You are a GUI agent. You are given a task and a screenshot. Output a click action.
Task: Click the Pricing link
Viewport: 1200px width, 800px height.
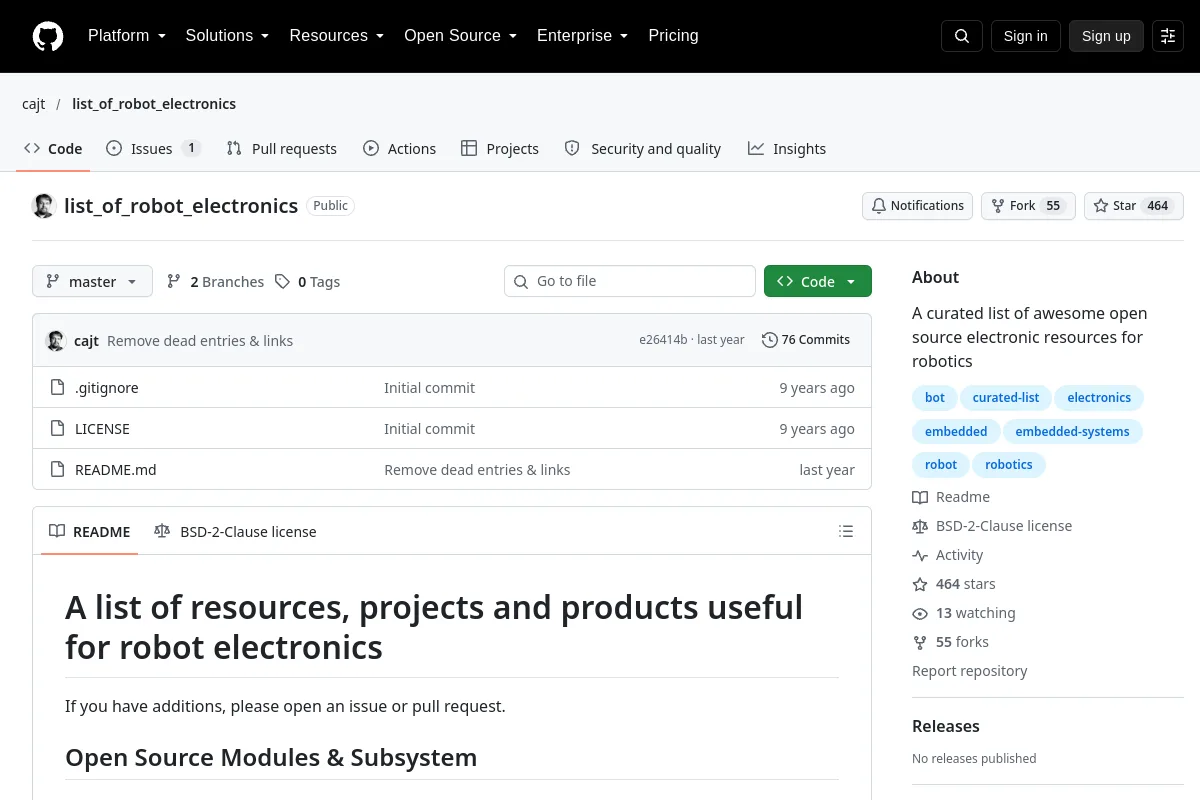point(673,36)
